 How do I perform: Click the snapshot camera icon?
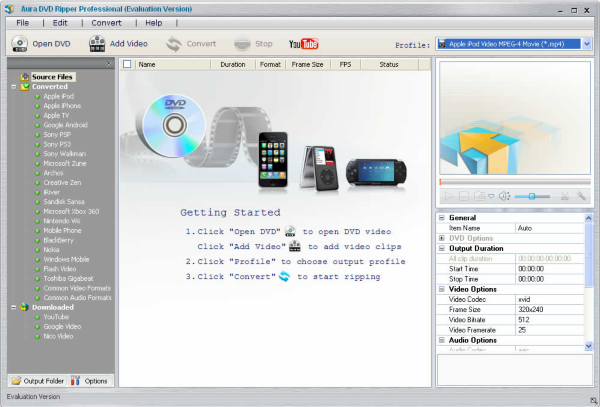coord(481,197)
